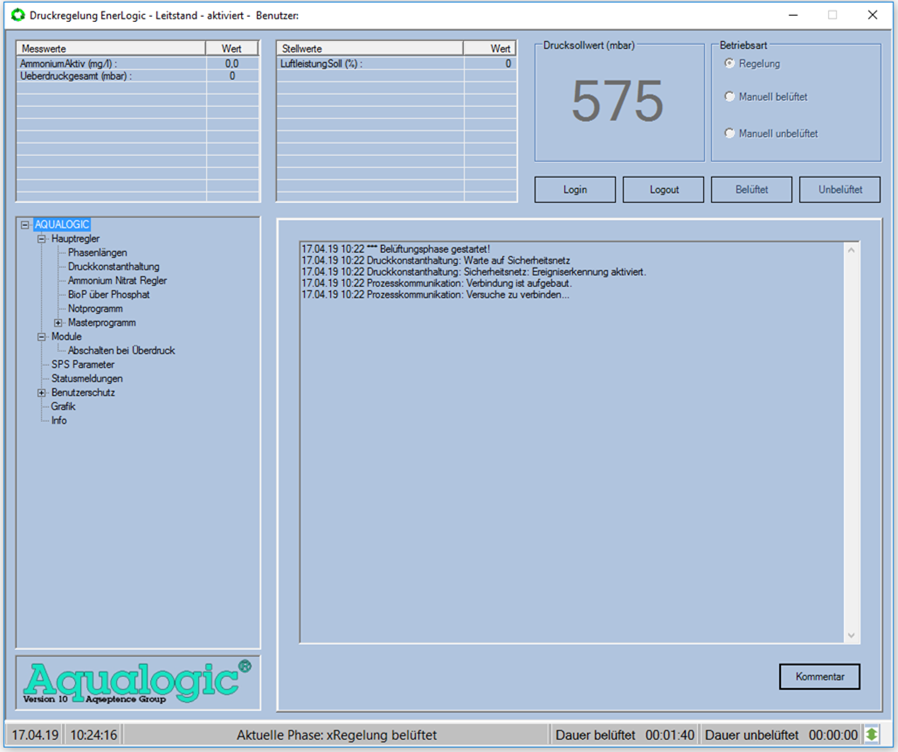Click the log scrollbar down arrow
The height and width of the screenshot is (752, 898).
click(851, 636)
